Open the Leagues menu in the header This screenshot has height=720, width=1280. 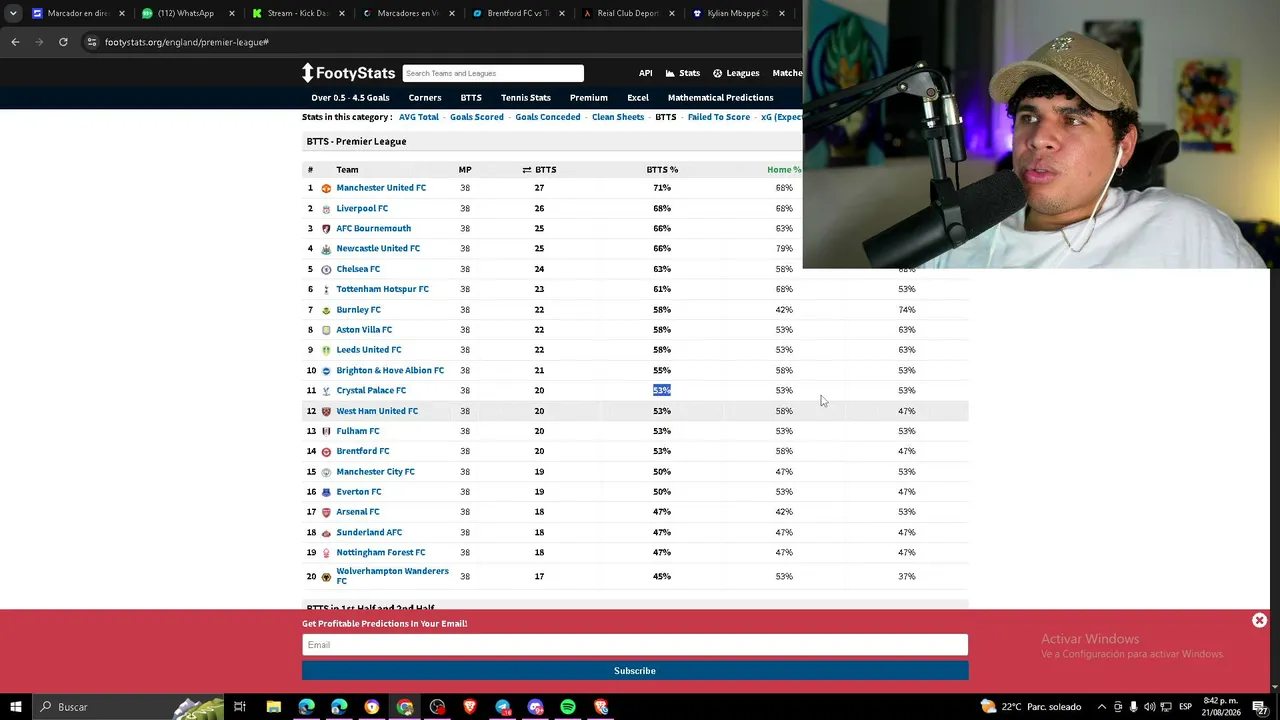point(736,73)
